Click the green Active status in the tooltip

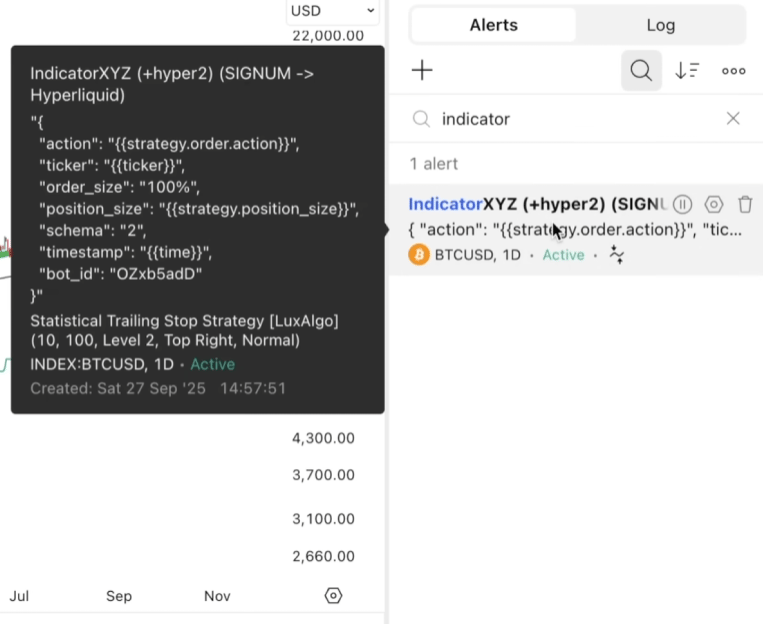[x=213, y=364]
